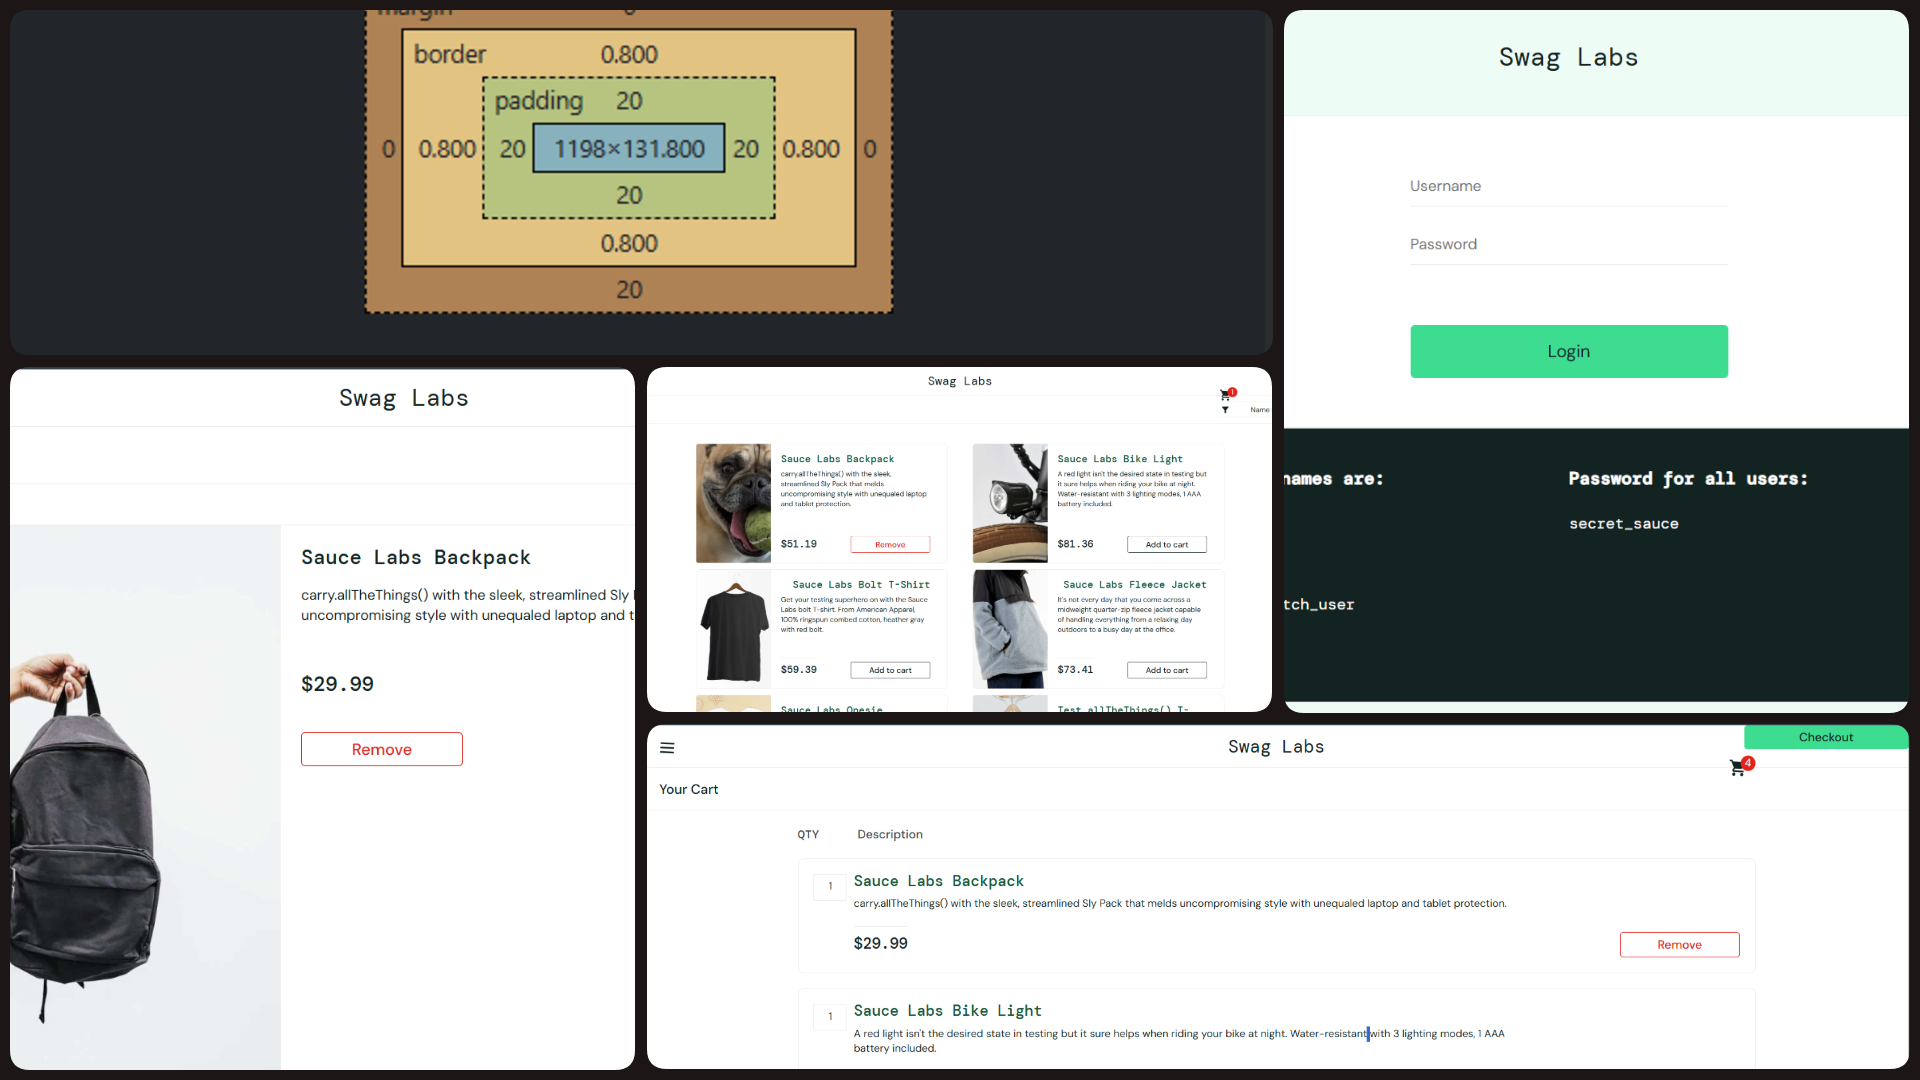Image resolution: width=1920 pixels, height=1080 pixels.
Task: Open the hamburger menu in cart page
Action: 667,748
